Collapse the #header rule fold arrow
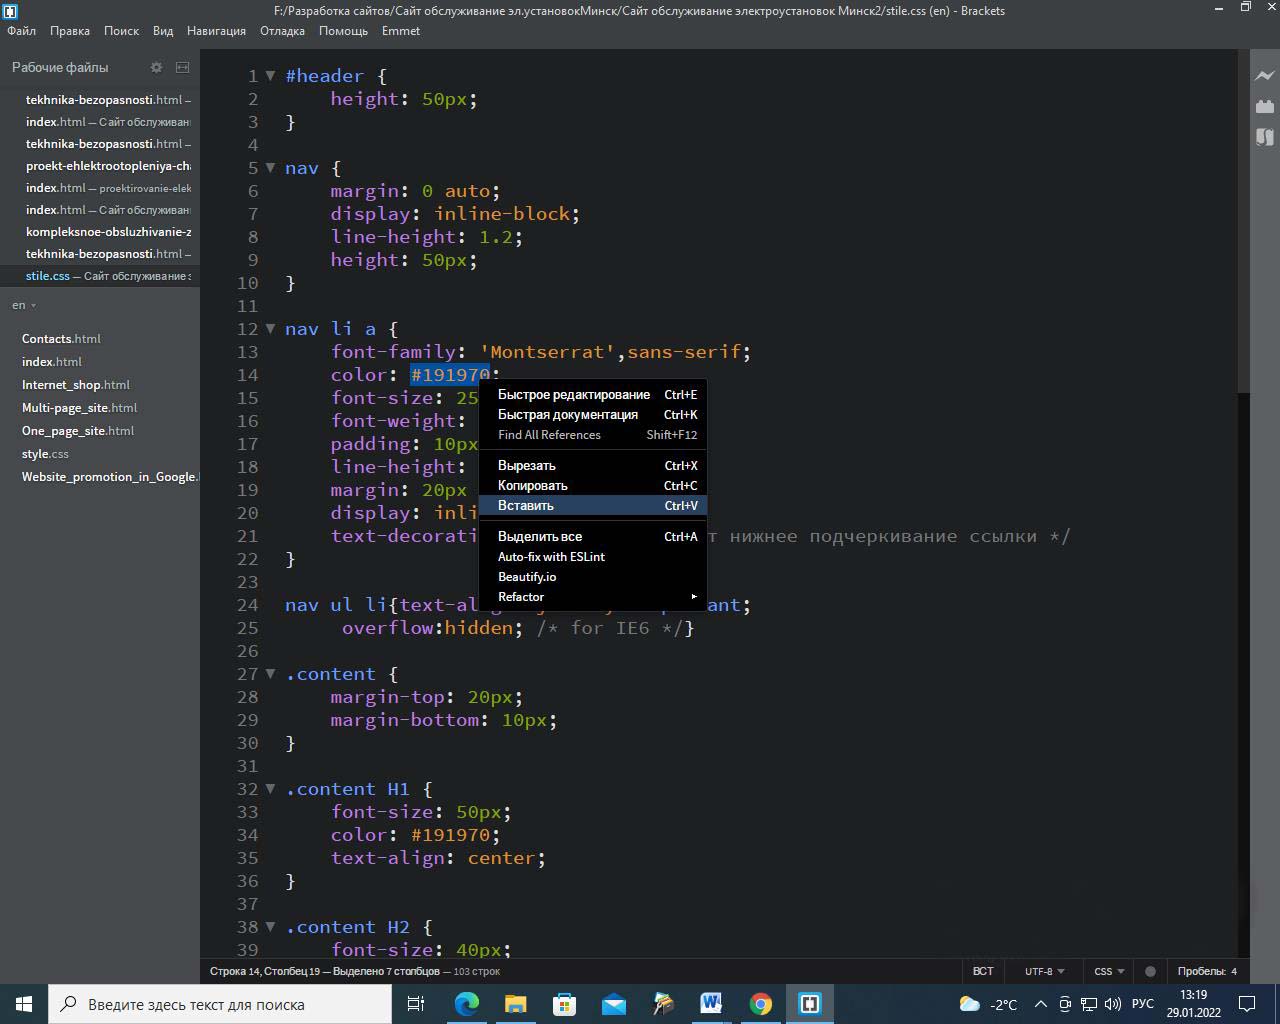The width and height of the screenshot is (1280, 1024). pyautogui.click(x=270, y=76)
